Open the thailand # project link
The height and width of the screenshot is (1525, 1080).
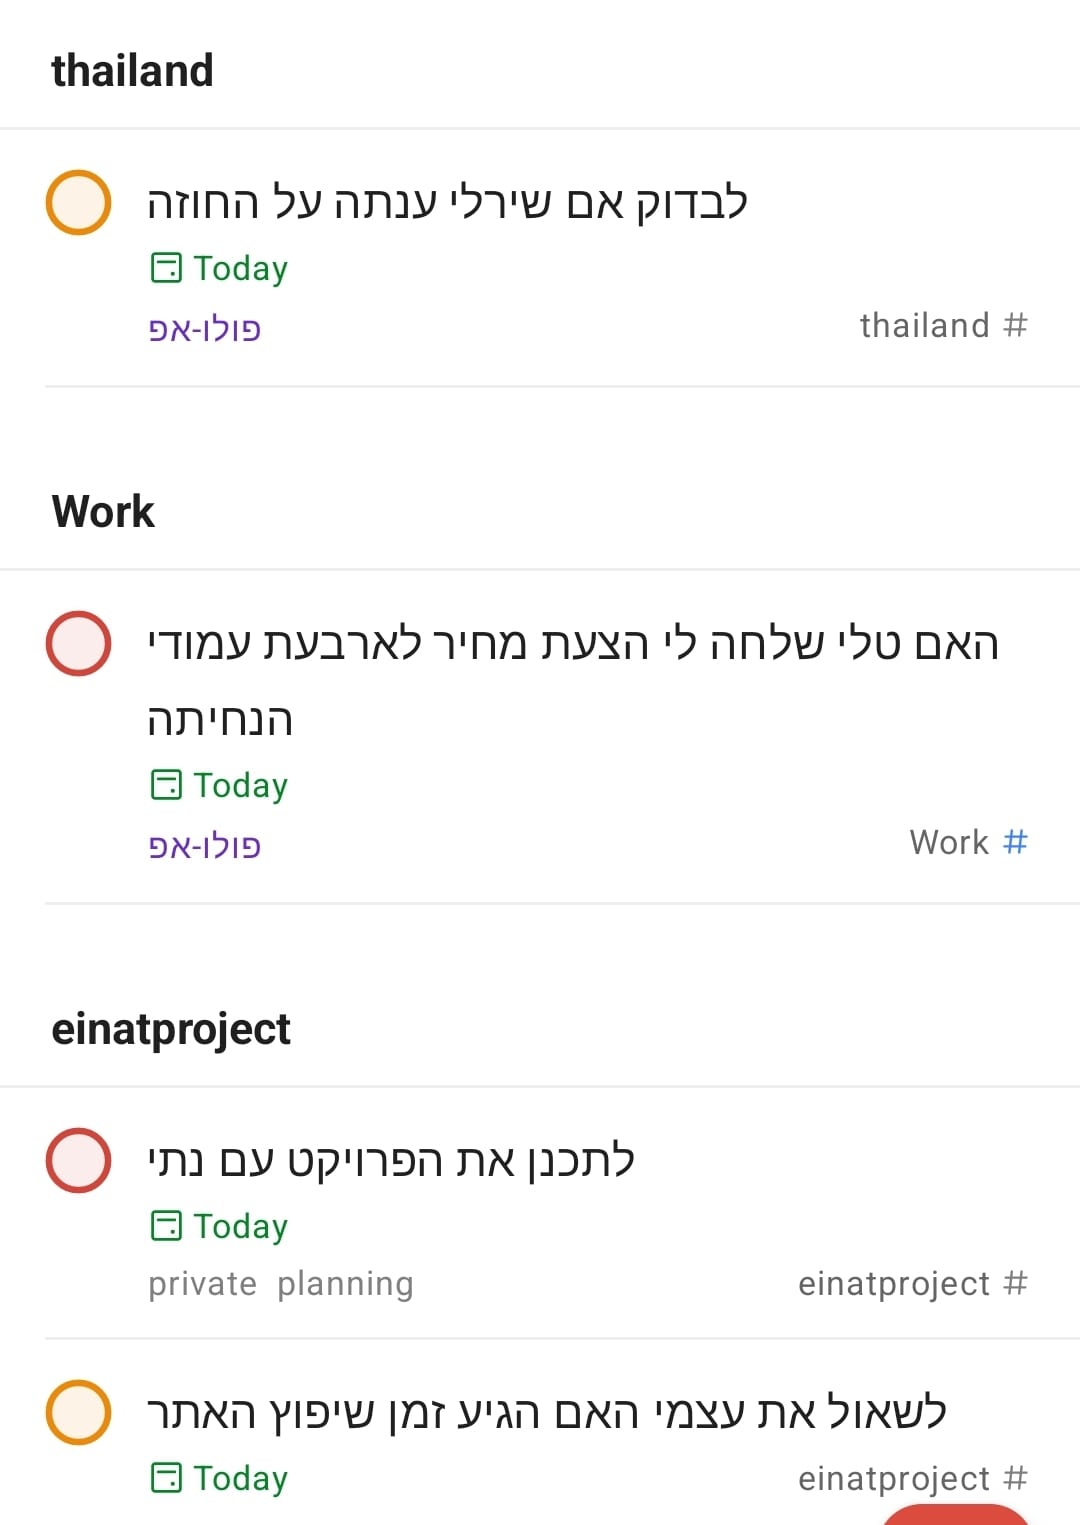[x=943, y=326]
